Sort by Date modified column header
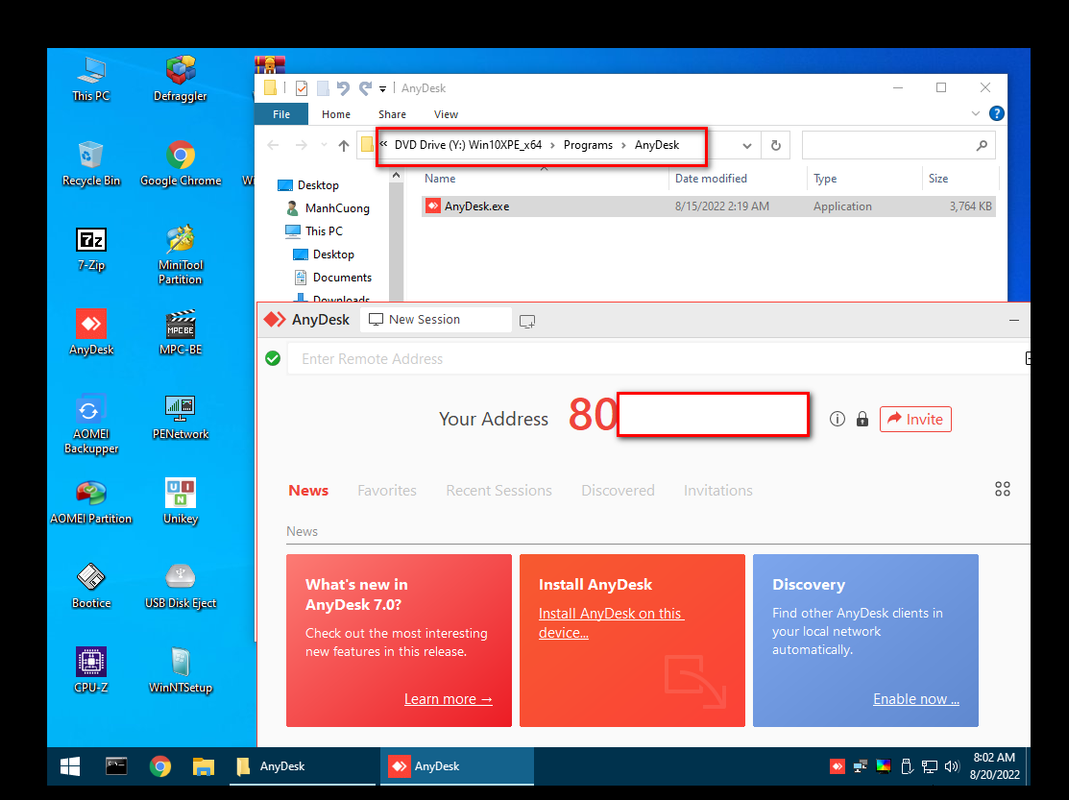This screenshot has width=1069, height=800. point(710,179)
